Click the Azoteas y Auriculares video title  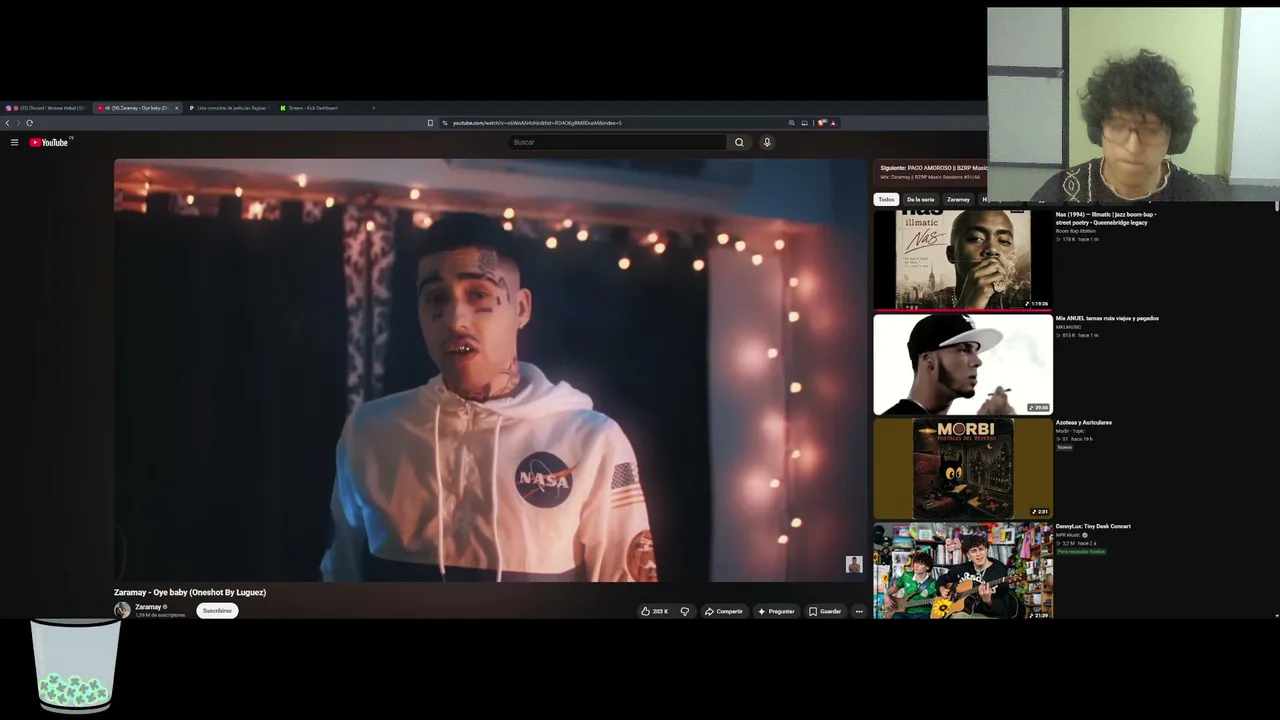[x=1084, y=422]
